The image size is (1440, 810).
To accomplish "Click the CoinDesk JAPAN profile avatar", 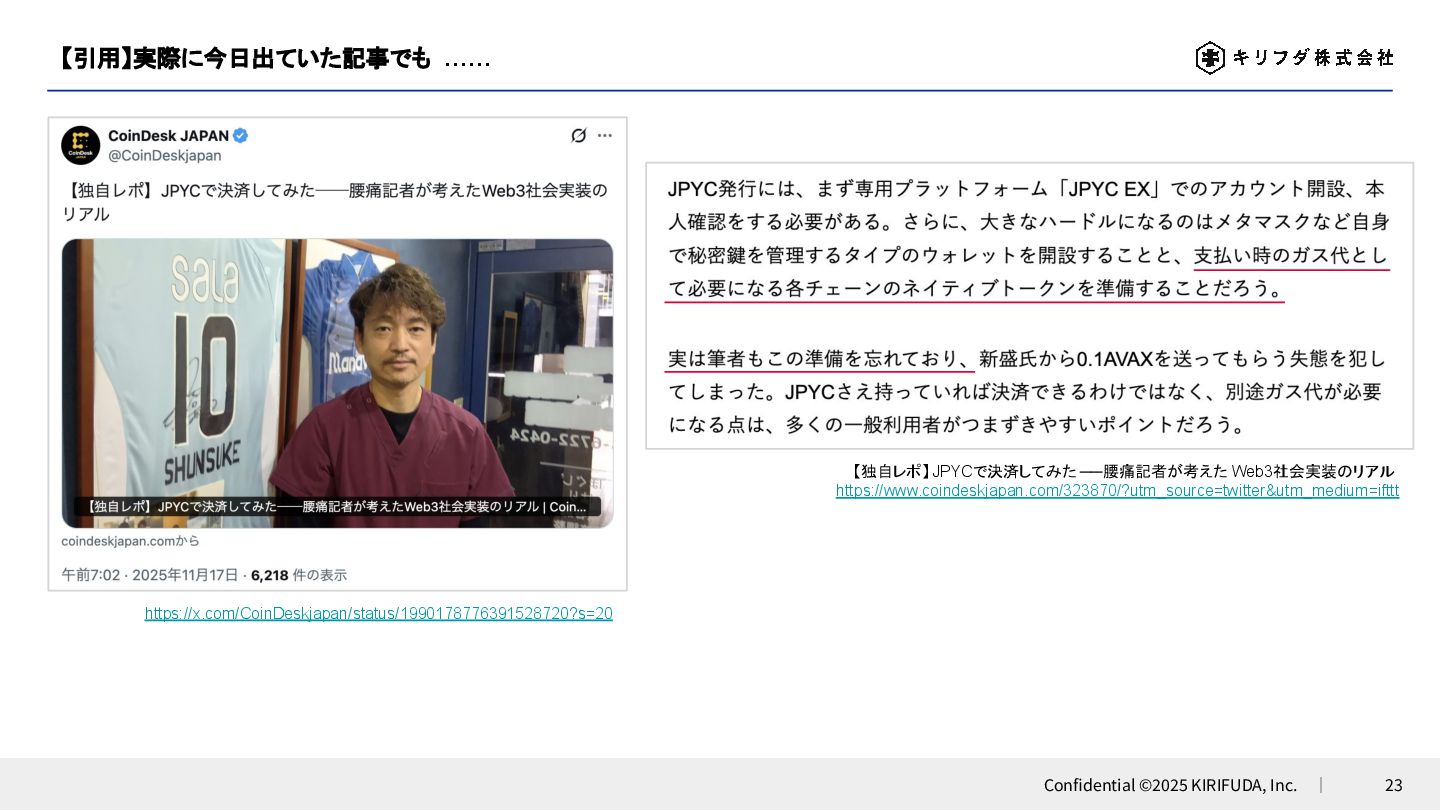I will coord(80,145).
